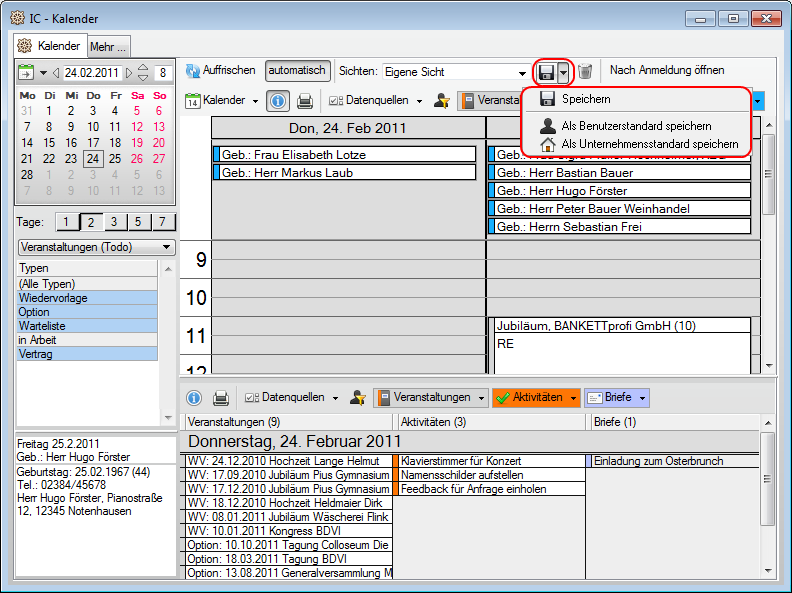Image resolution: width=792 pixels, height=593 pixels.
Task: Click the info icon in upper calendar toolbar
Action: pos(279,101)
